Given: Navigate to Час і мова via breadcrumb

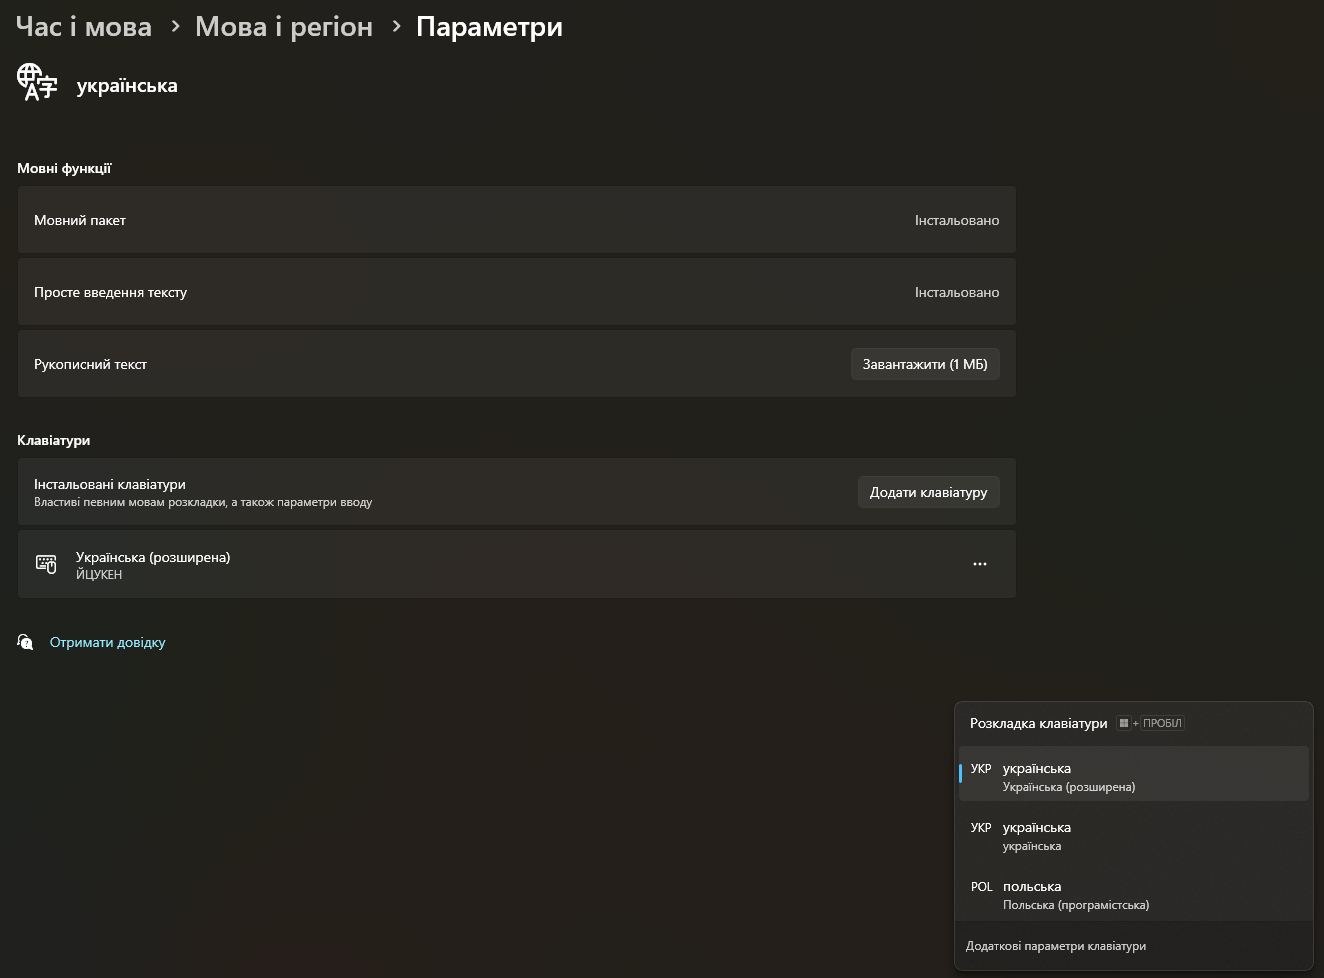Looking at the screenshot, I should click(x=83, y=27).
